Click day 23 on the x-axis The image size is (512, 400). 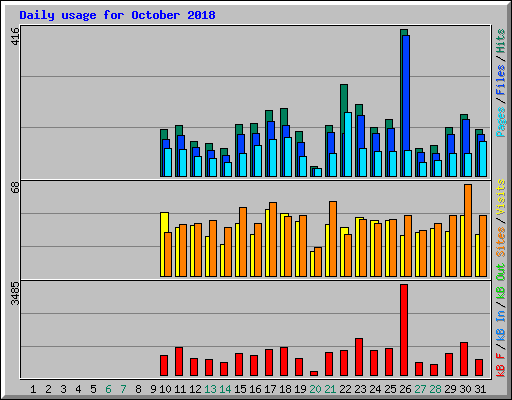(x=360, y=389)
